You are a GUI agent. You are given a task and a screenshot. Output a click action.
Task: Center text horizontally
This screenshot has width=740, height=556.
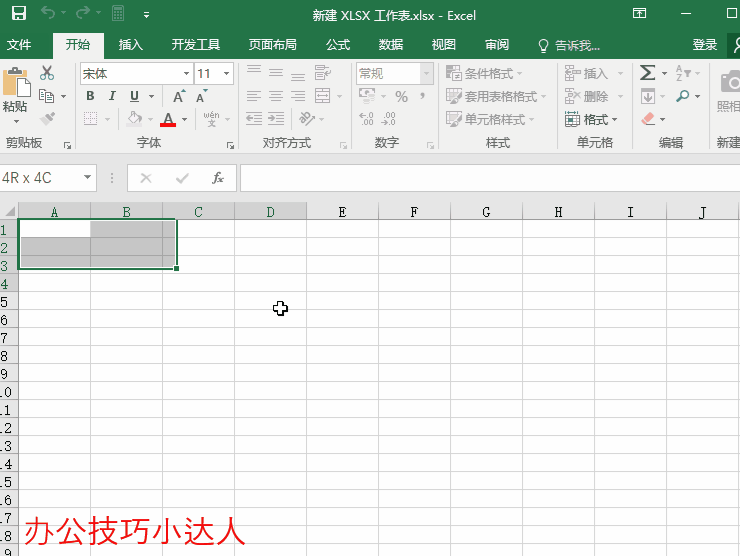[x=276, y=96]
